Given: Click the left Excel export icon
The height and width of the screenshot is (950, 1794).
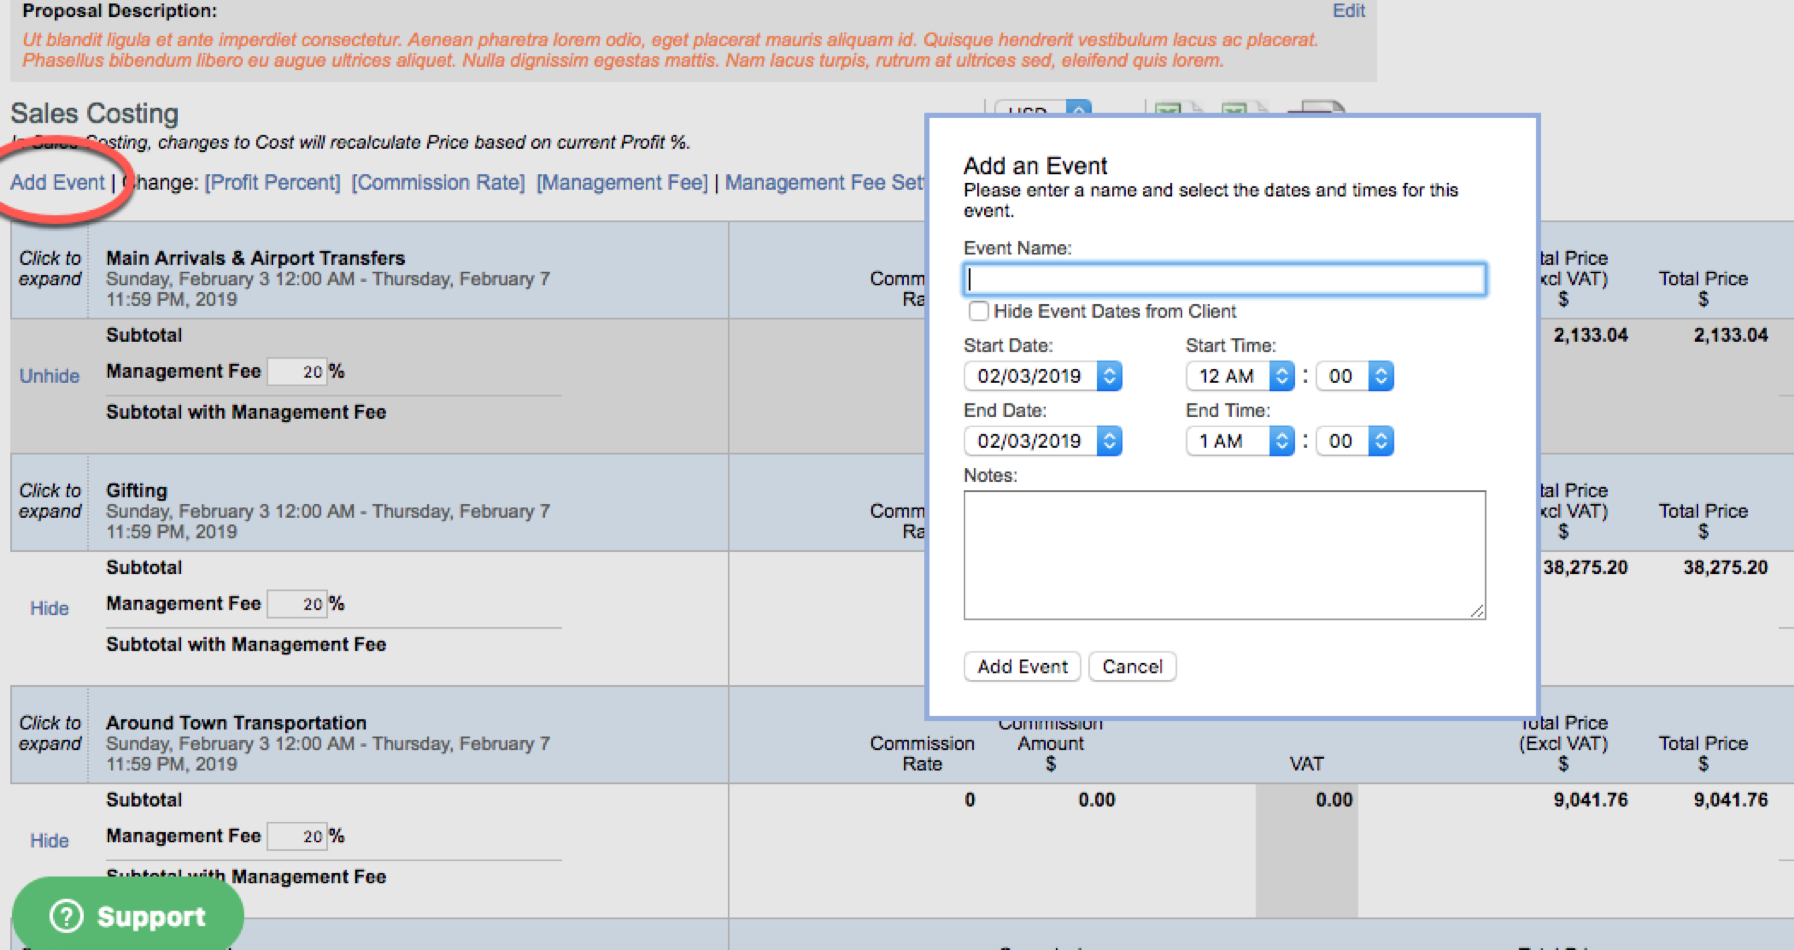Looking at the screenshot, I should point(1179,109).
